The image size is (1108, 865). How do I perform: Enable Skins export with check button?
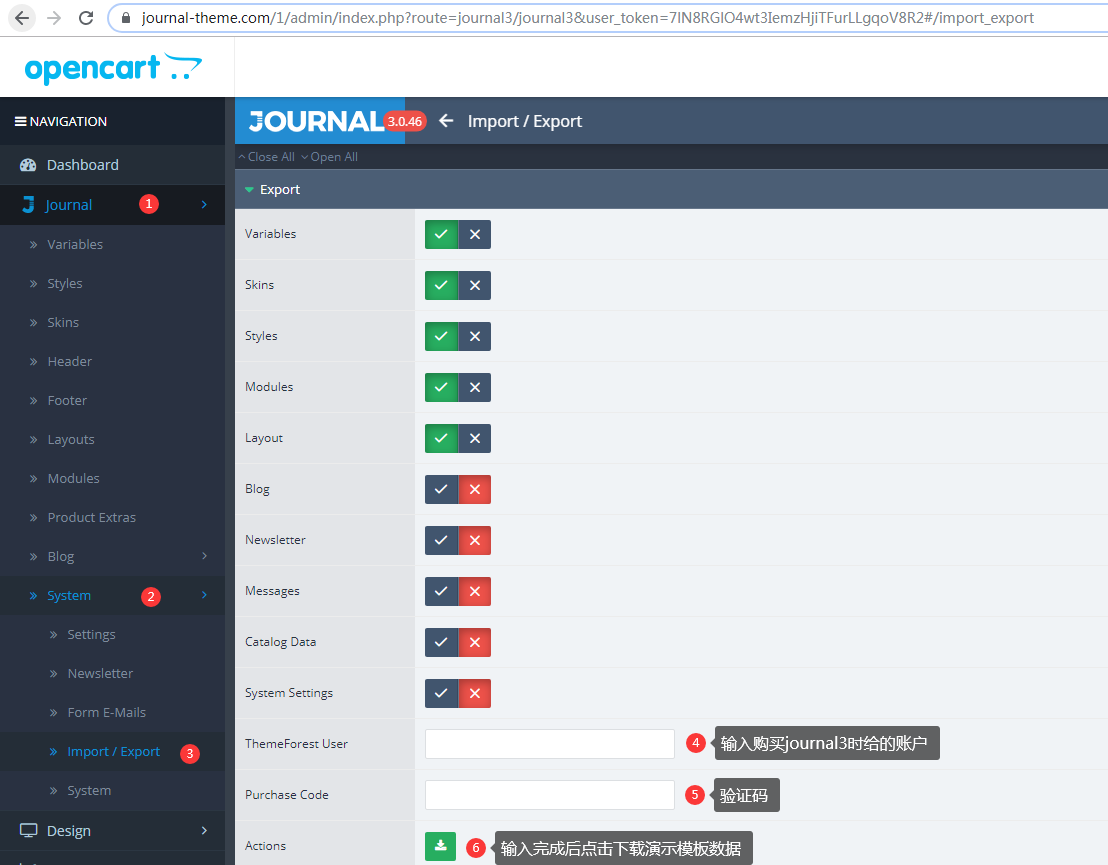[x=441, y=286]
